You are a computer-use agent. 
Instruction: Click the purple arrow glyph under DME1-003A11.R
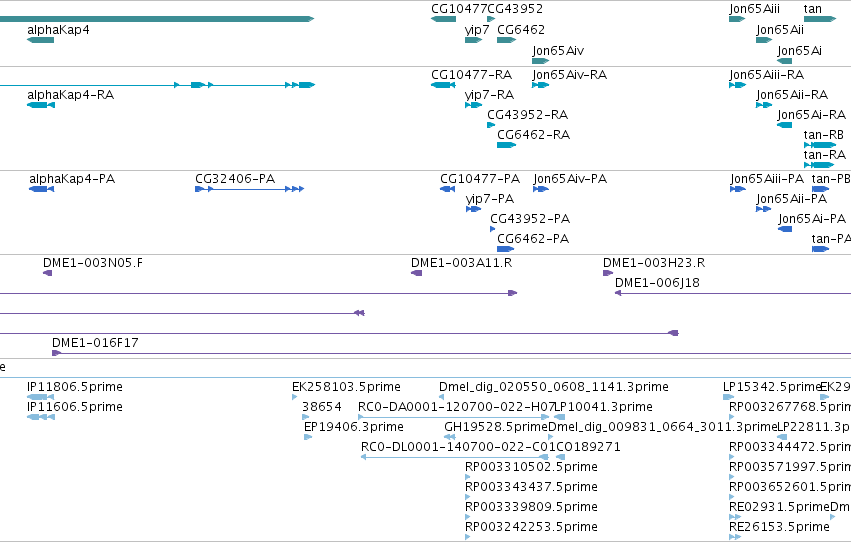416,273
